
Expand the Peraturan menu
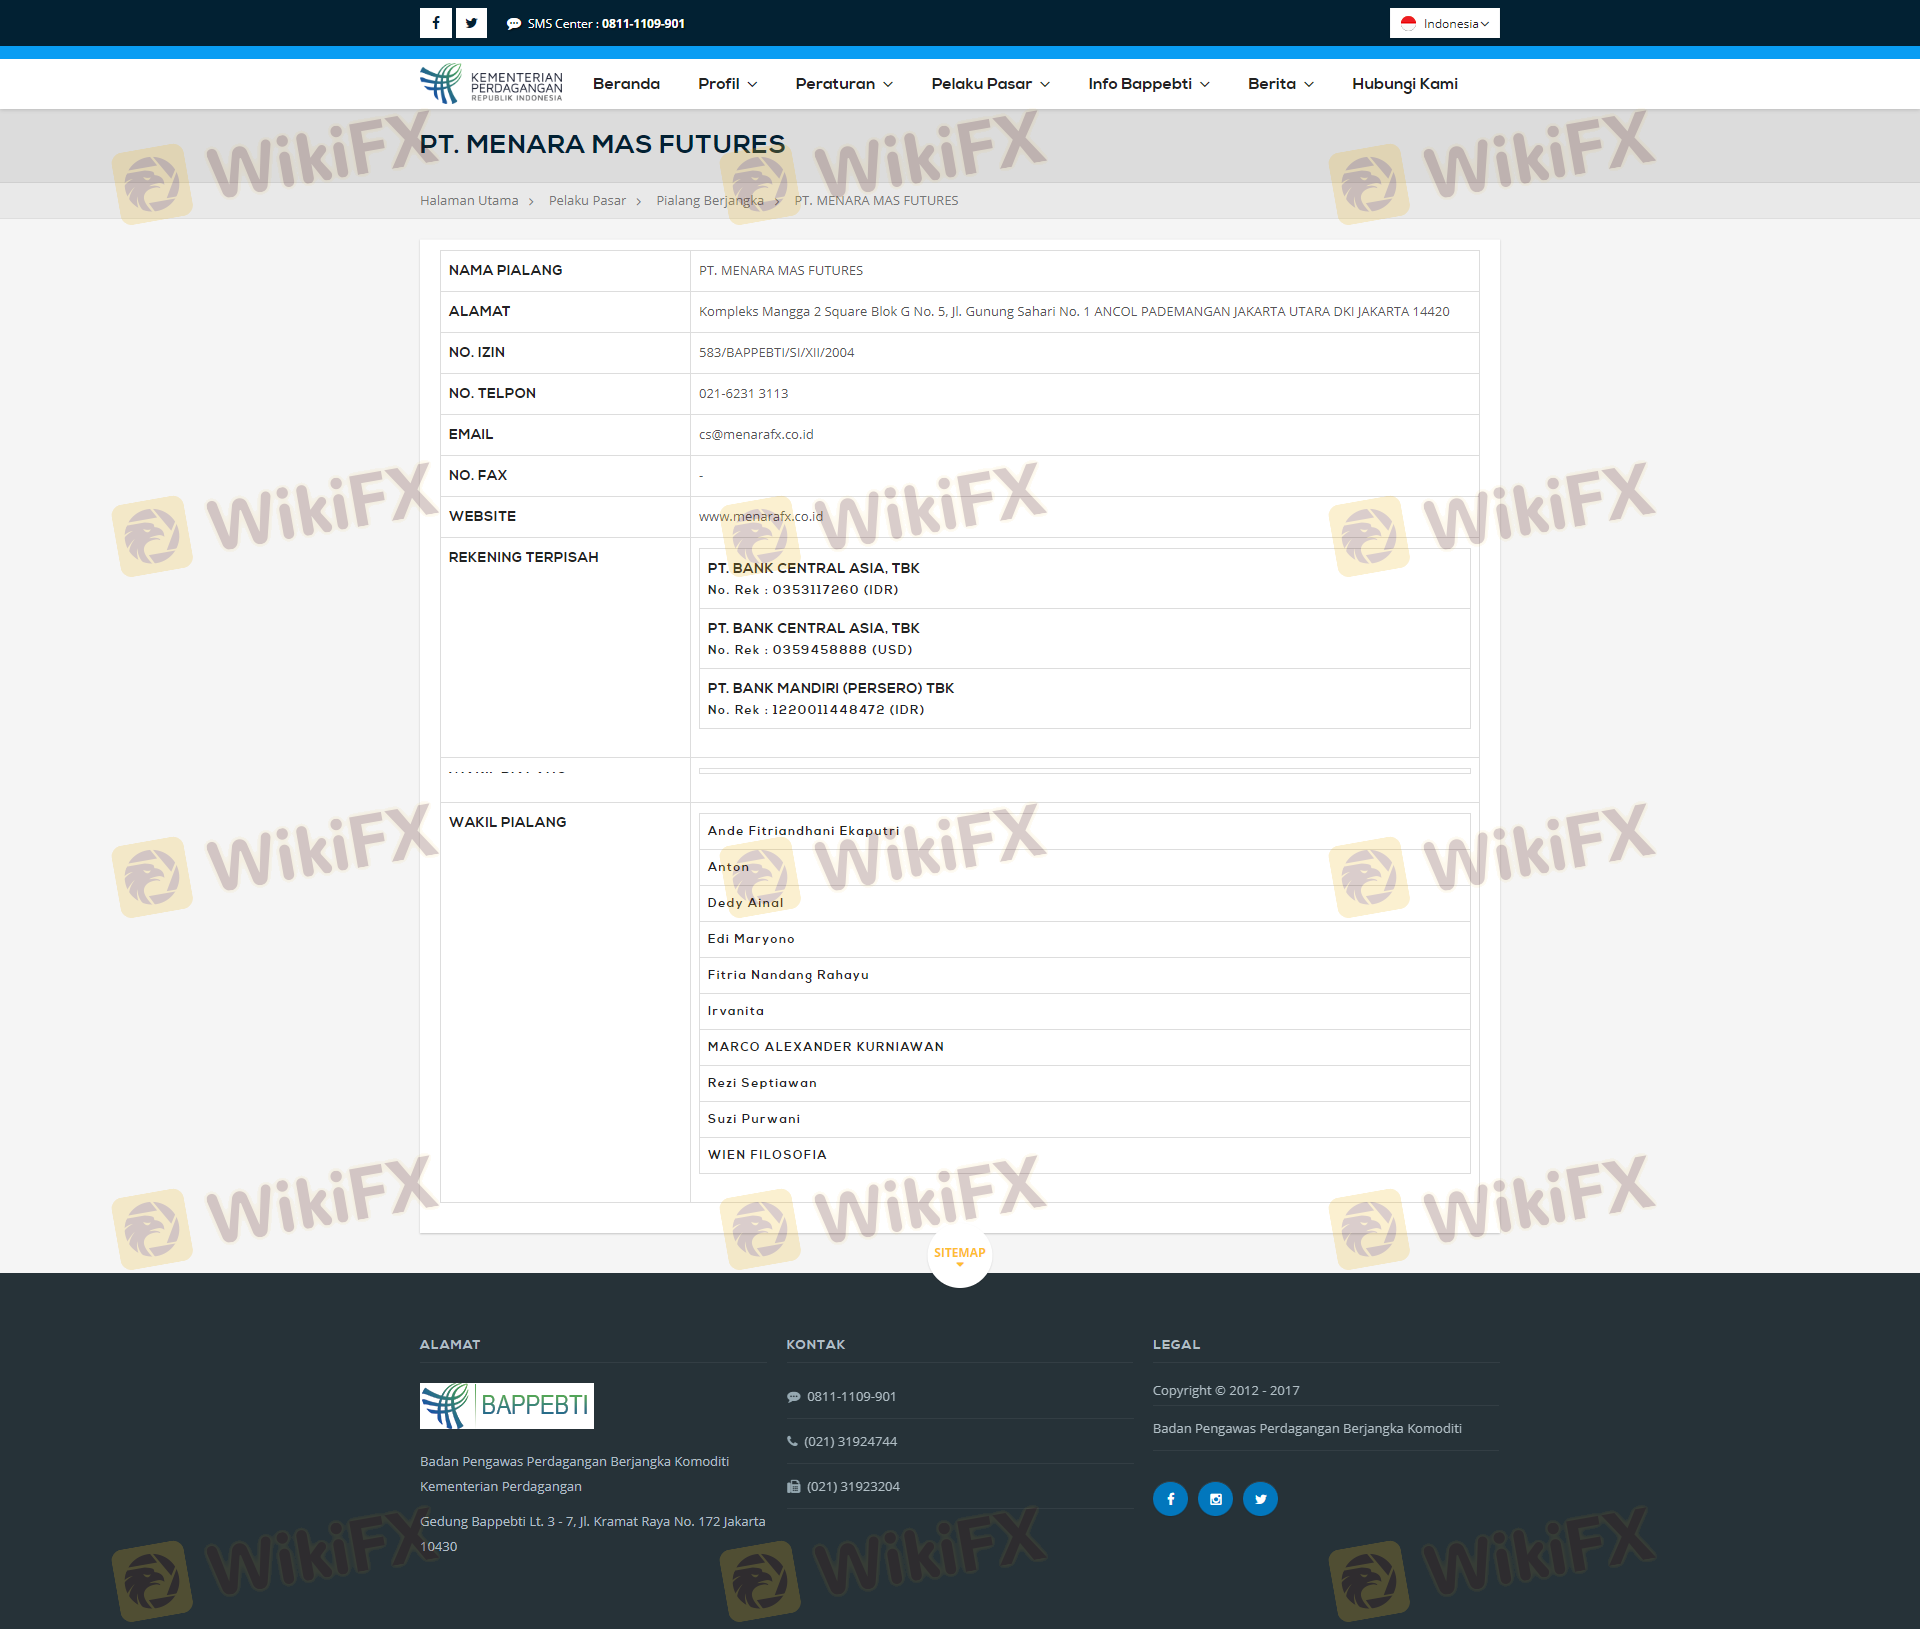(844, 84)
